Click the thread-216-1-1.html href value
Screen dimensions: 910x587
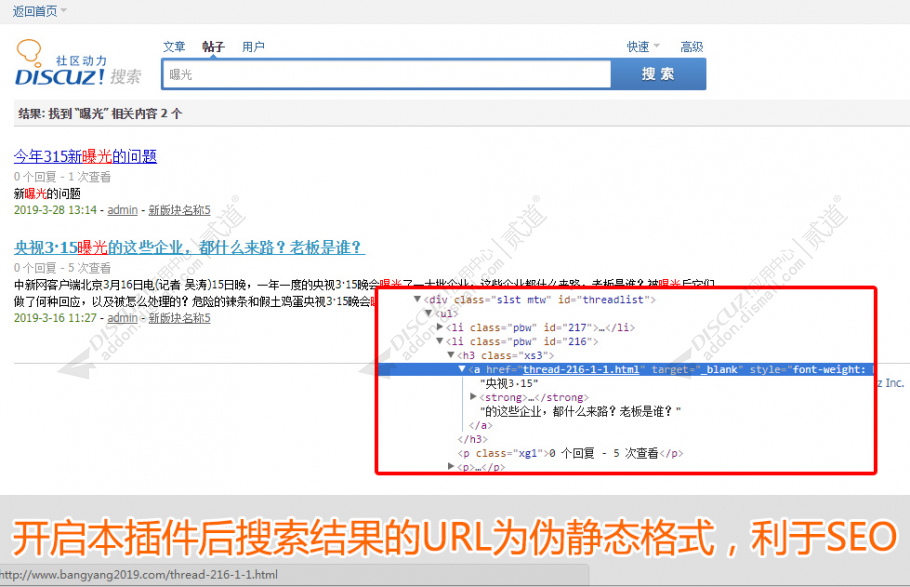click(581, 369)
